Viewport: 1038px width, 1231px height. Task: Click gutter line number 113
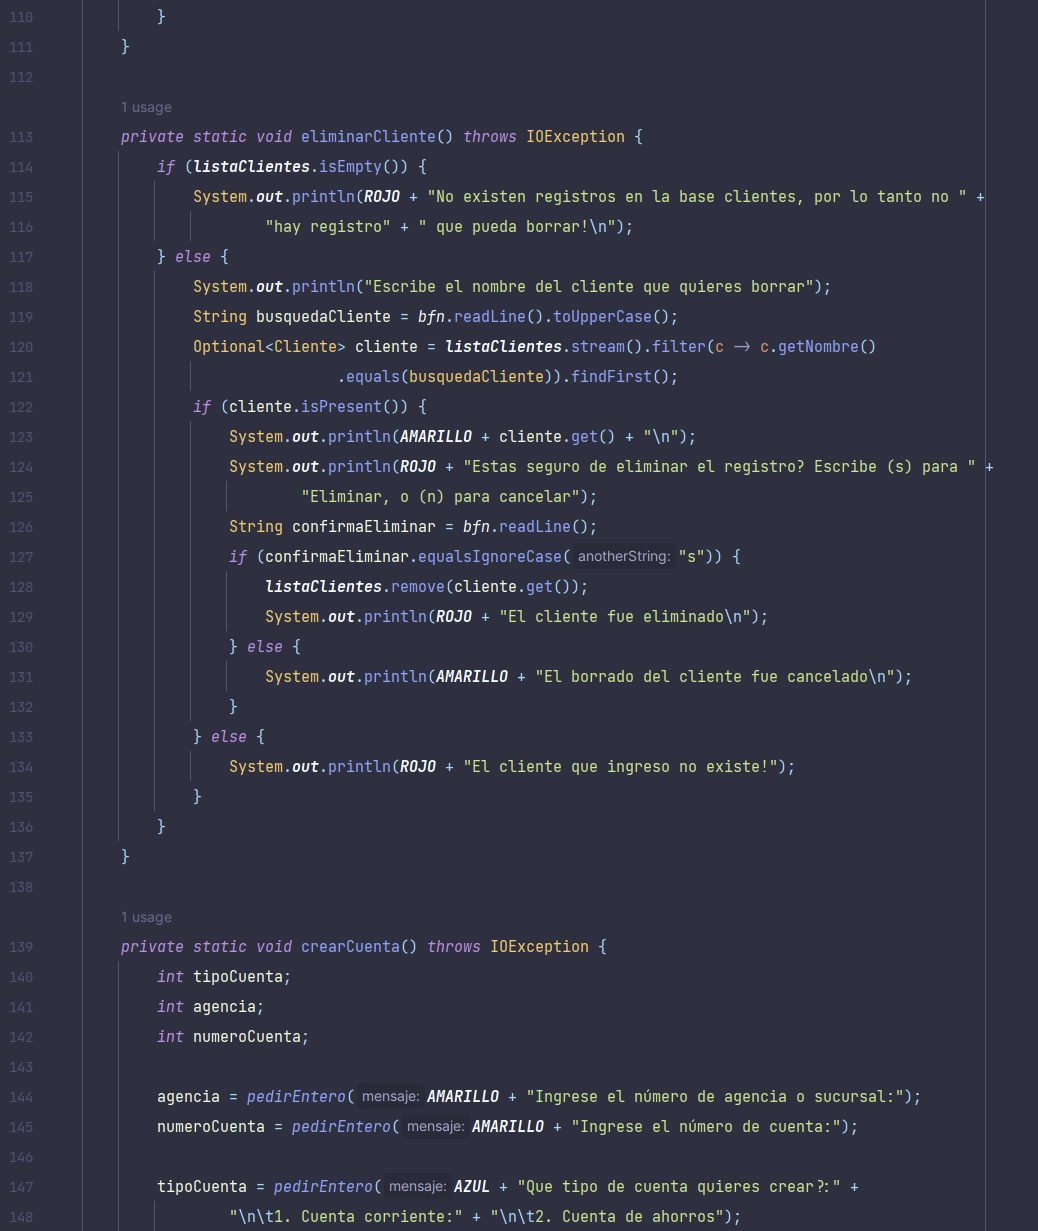click(21, 137)
